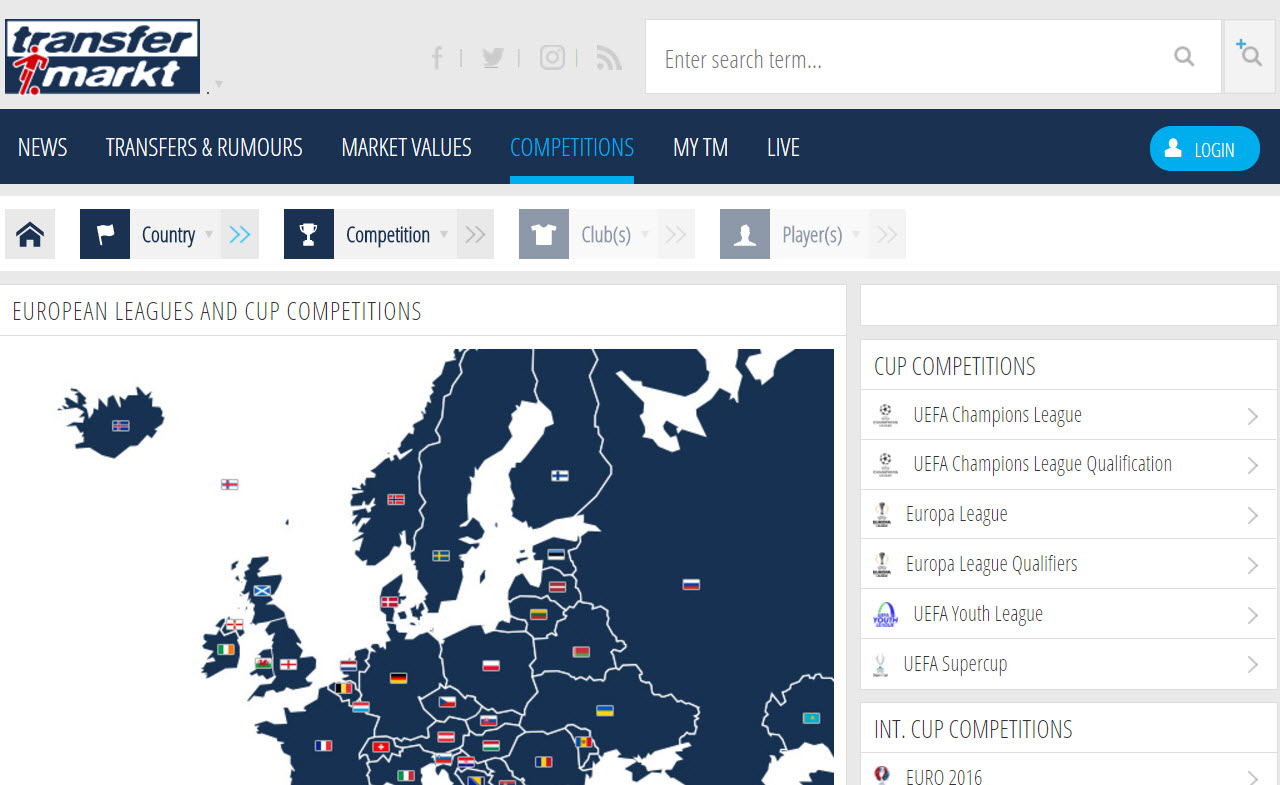The height and width of the screenshot is (785, 1280).
Task: Open the Club(s) dropdown selector
Action: (x=613, y=234)
